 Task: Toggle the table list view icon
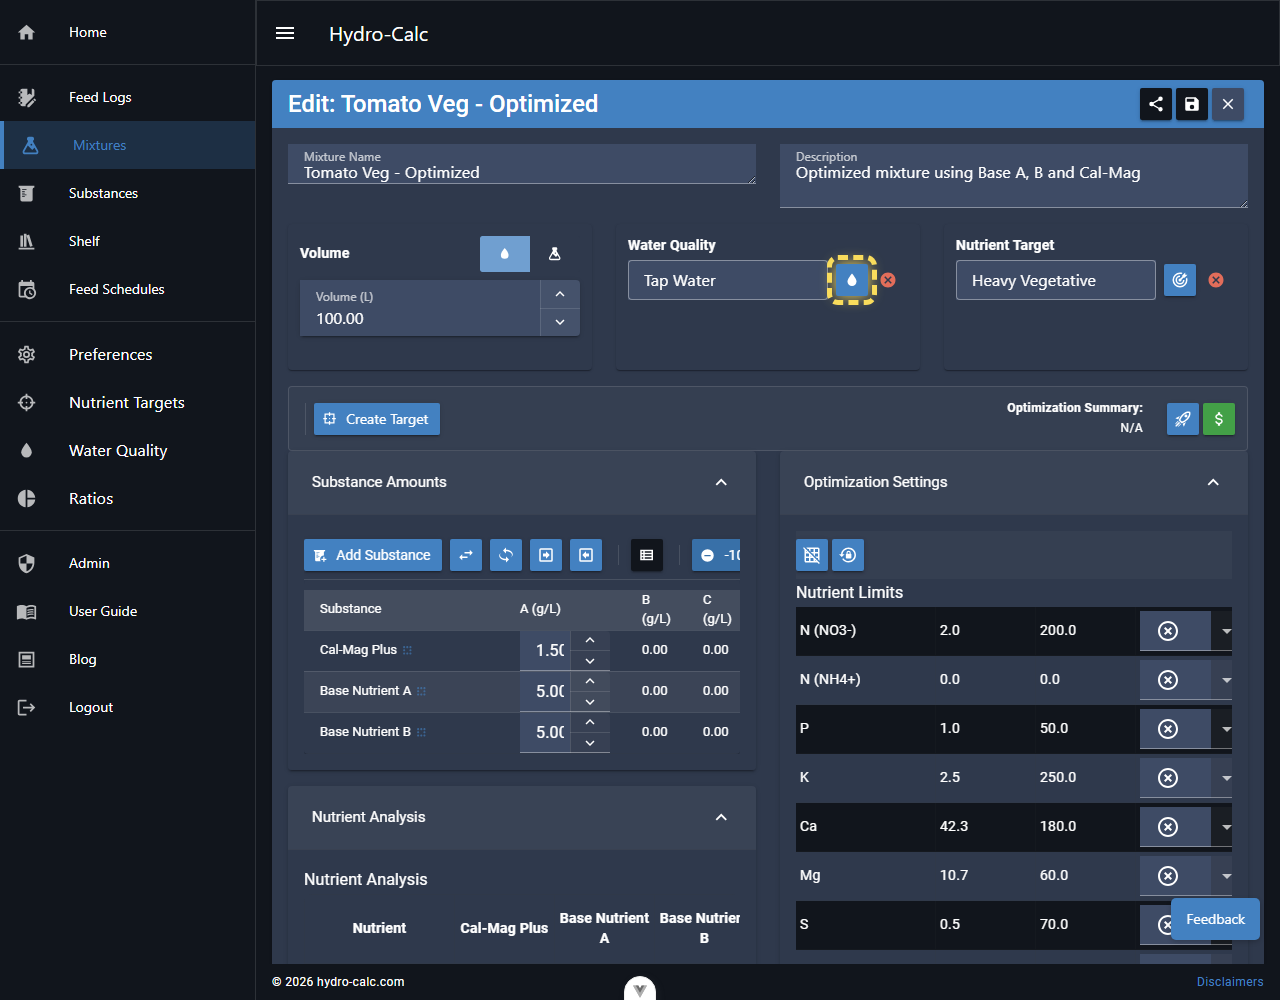(647, 555)
